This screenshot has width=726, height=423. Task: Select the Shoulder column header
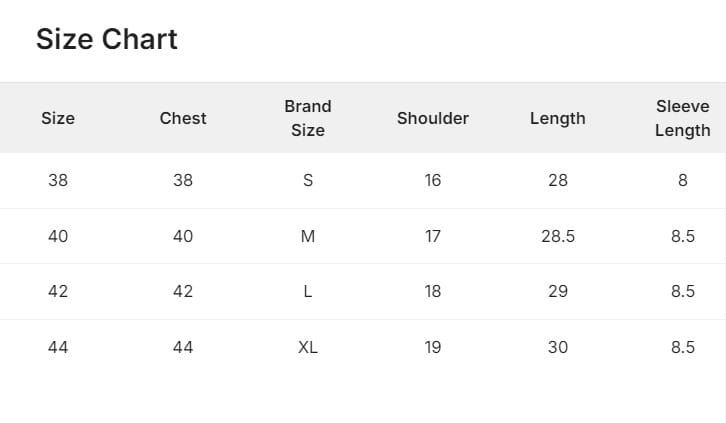coord(433,118)
